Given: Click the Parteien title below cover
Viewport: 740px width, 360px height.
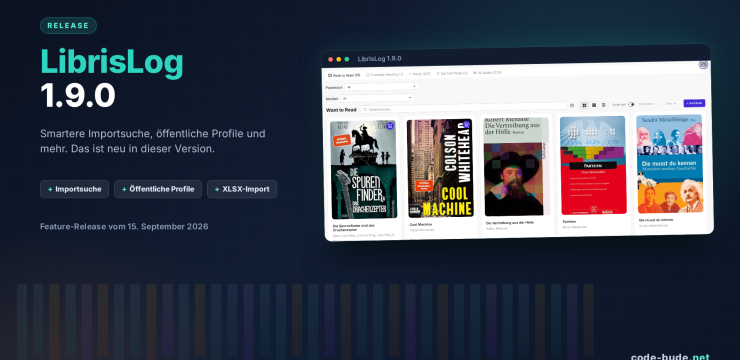Looking at the screenshot, I should (570, 221).
